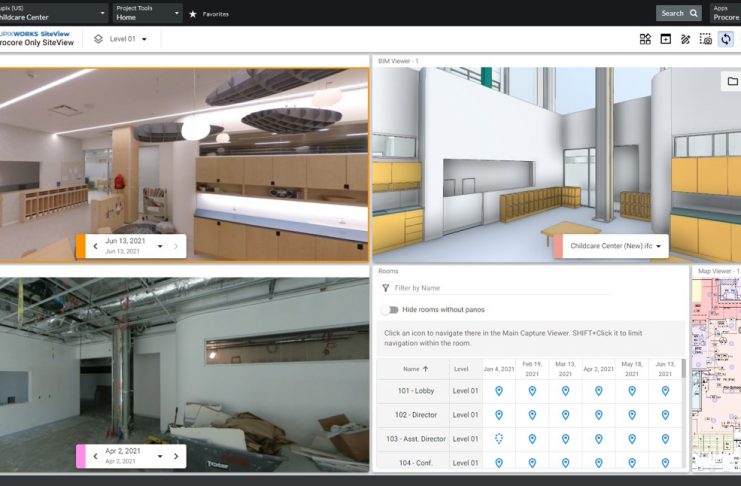Viewport: 741px width, 486px height.
Task: Sort rooms by Name column header
Action: [411, 369]
